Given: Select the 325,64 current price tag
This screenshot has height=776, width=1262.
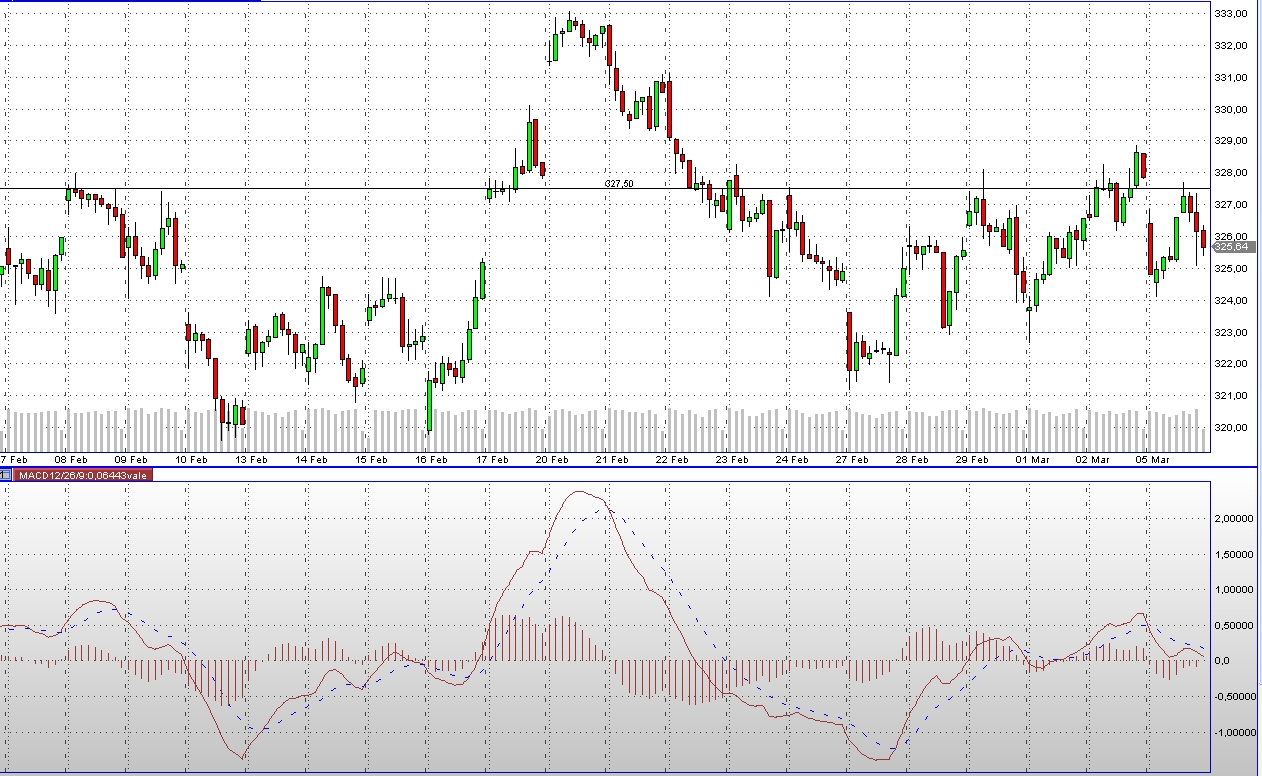Looking at the screenshot, I should coord(1229,246).
